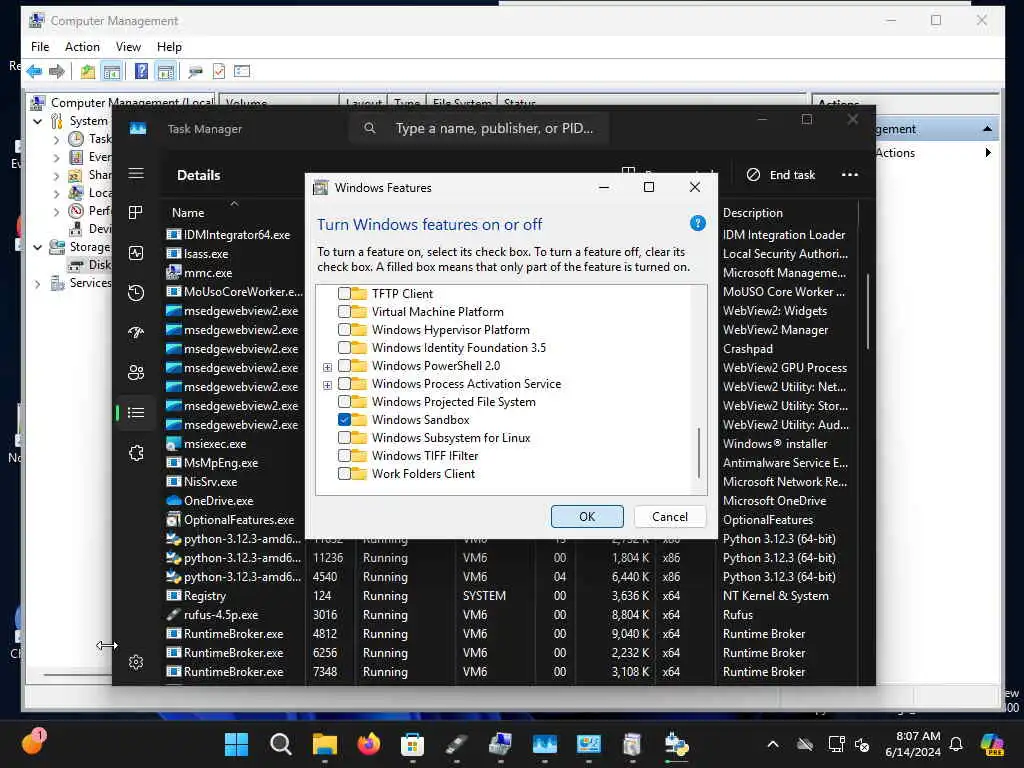Viewport: 1024px width, 768px height.
Task: Check Windows Identity Foundation 3.5
Action: coord(344,347)
